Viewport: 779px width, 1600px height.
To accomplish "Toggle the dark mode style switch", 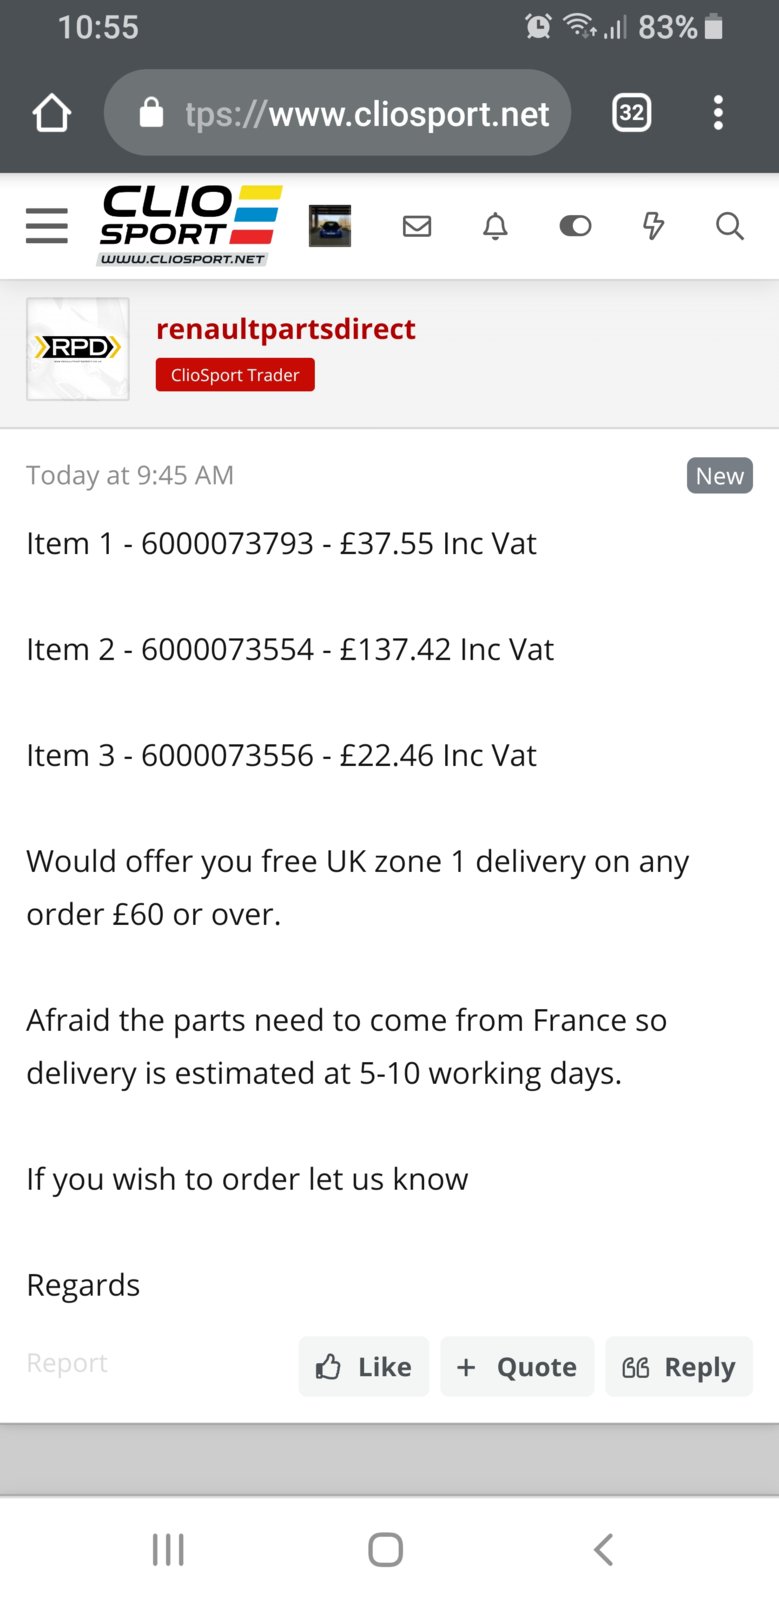I will (575, 226).
